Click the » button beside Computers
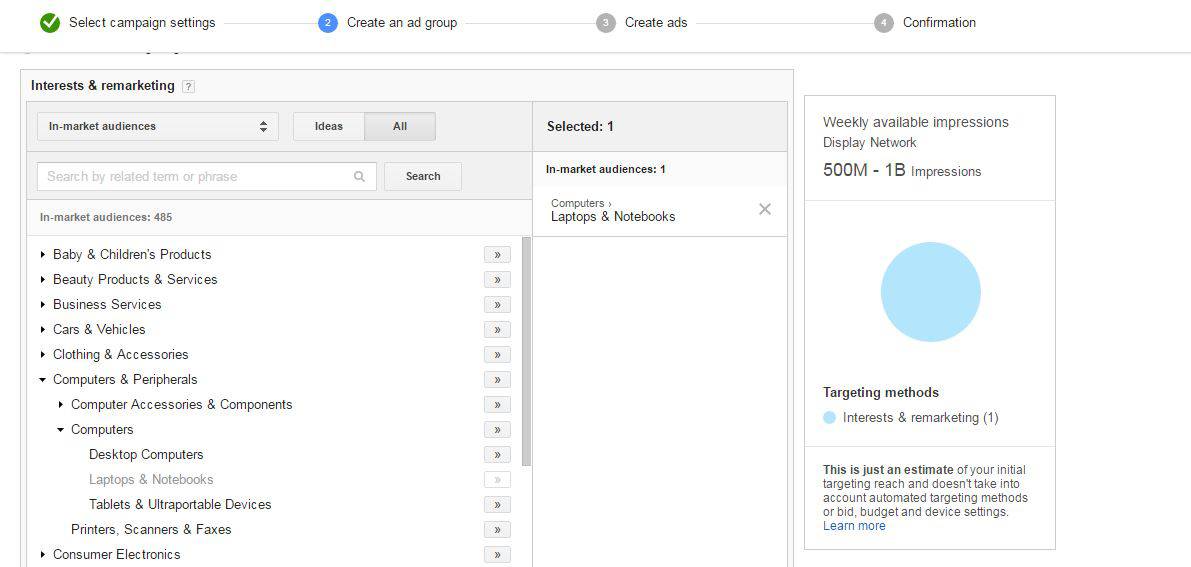This screenshot has width=1191, height=567. click(497, 430)
